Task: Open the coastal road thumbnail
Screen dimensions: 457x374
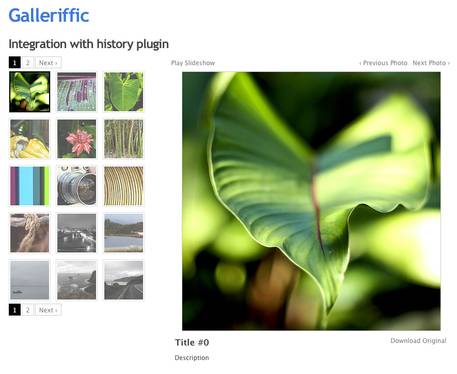Action: click(124, 280)
